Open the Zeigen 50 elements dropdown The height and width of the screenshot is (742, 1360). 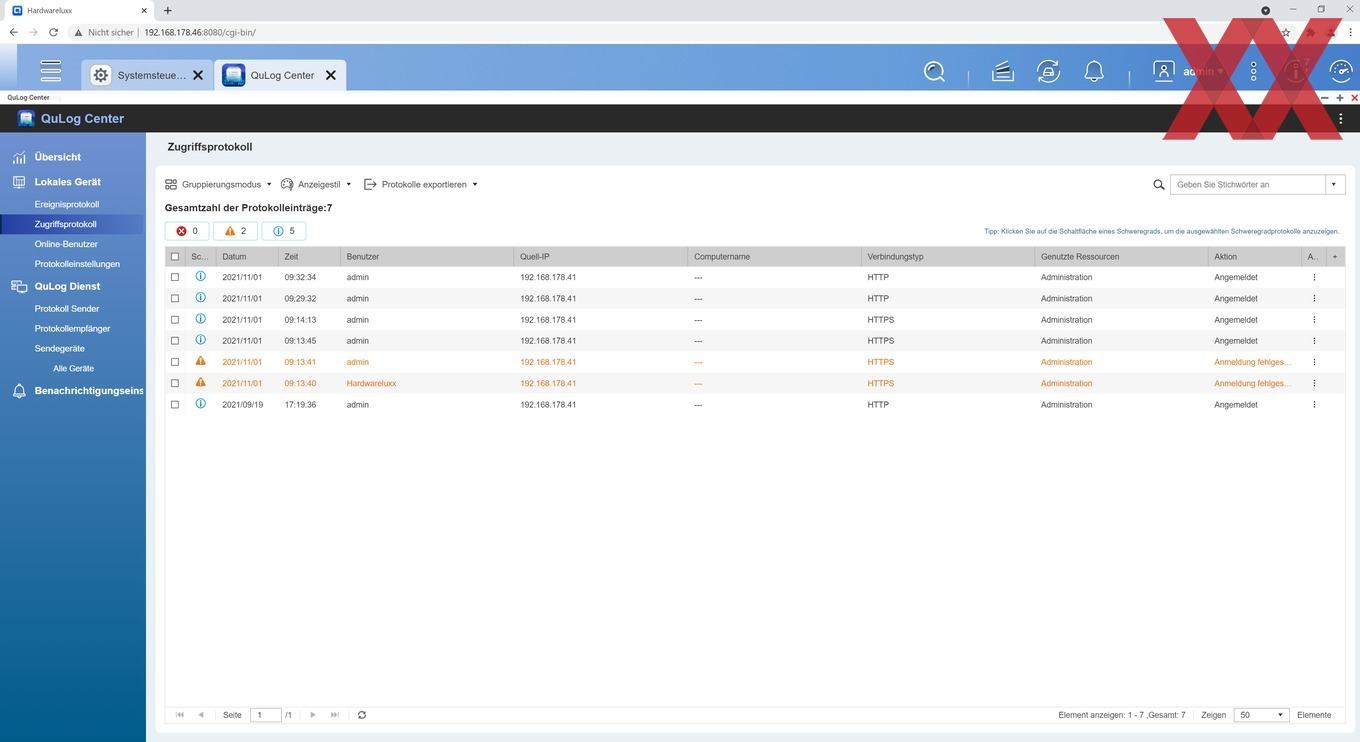click(x=1262, y=715)
